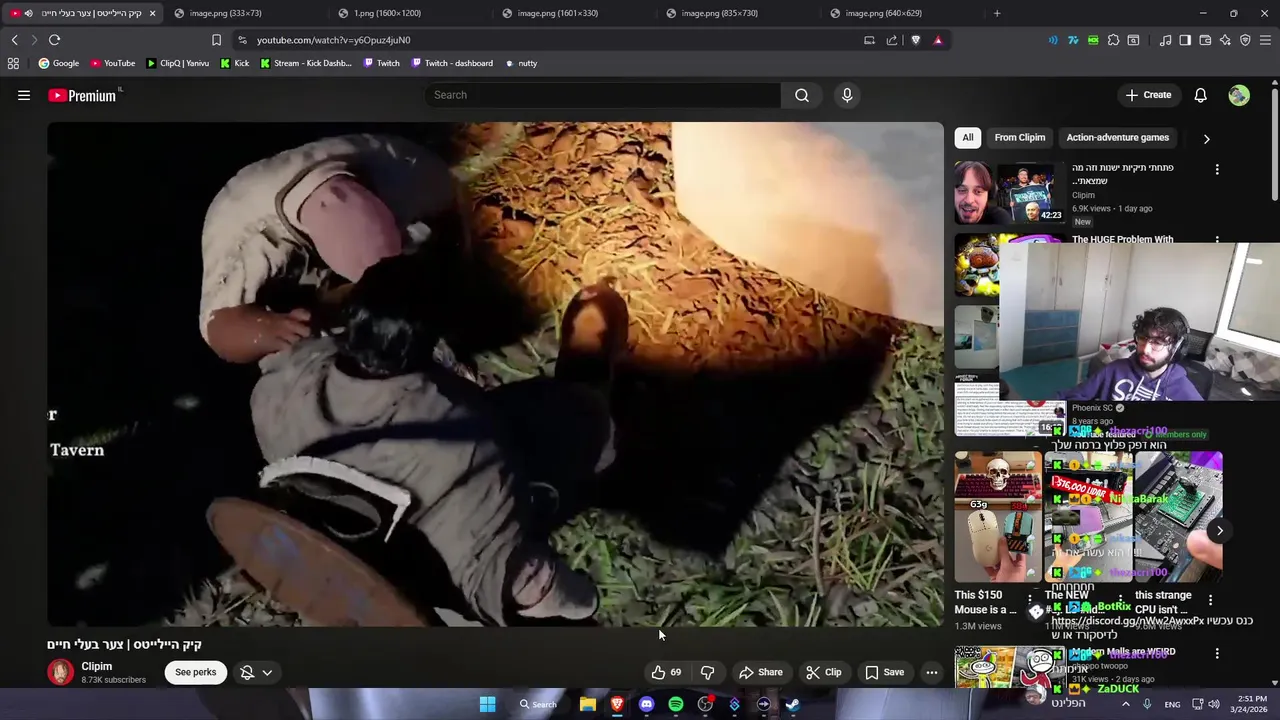Image resolution: width=1280 pixels, height=720 pixels.
Task: Open Brave Shields lion icon
Action: 915,40
